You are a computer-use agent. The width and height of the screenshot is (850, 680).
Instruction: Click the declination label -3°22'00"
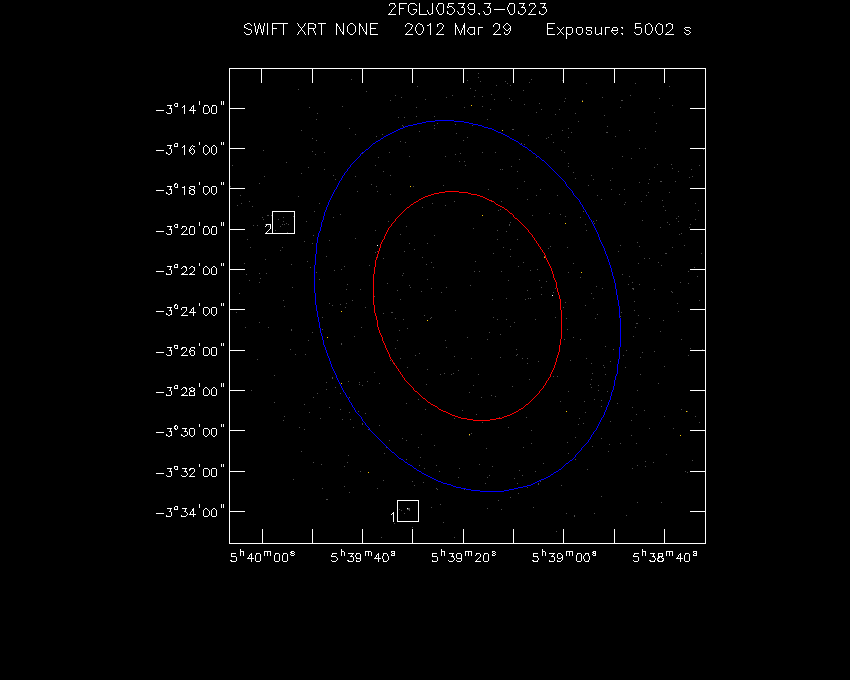tap(190, 270)
